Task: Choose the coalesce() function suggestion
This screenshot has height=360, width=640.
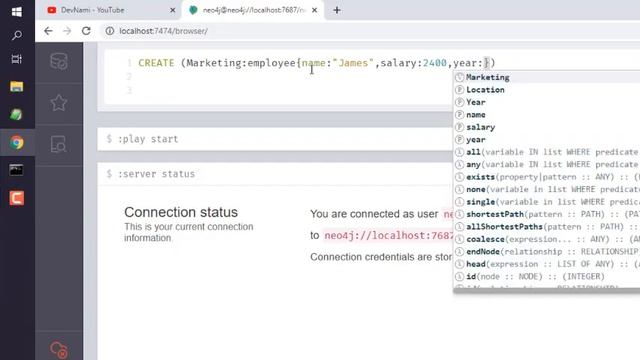Action: tap(547, 239)
